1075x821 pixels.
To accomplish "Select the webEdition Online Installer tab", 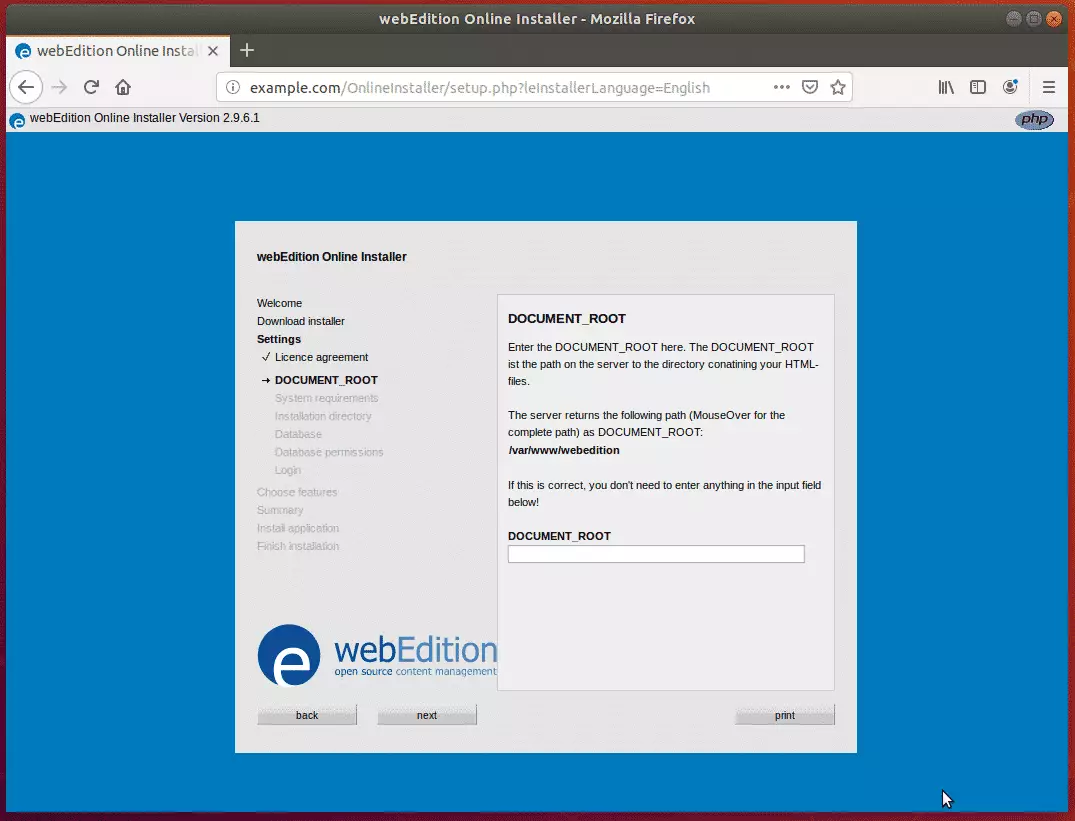I will pyautogui.click(x=118, y=51).
